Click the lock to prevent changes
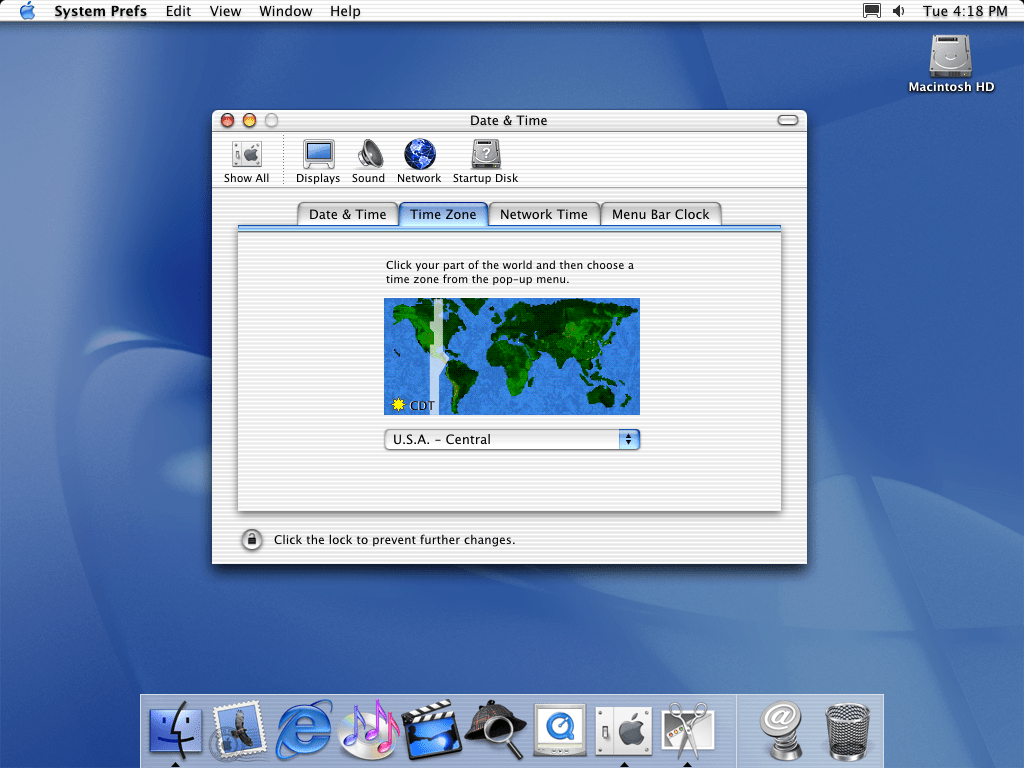This screenshot has width=1024, height=768. pyautogui.click(x=252, y=540)
